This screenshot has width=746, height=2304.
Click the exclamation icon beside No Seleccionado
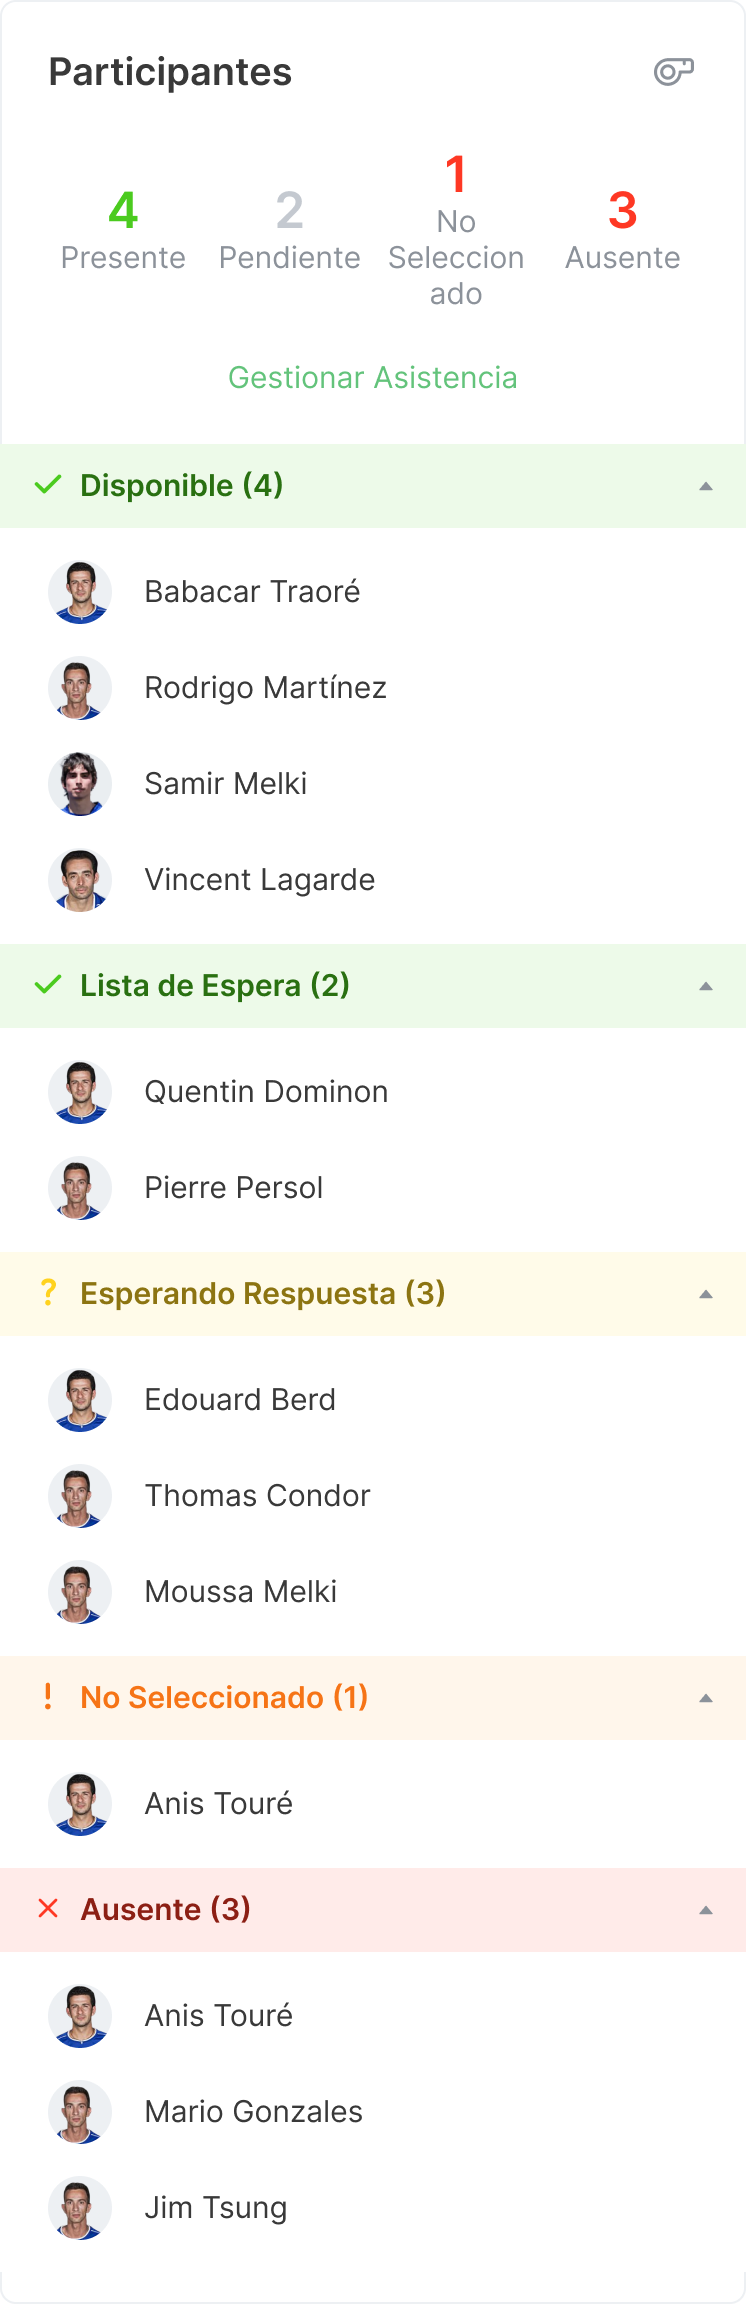[x=47, y=1697]
